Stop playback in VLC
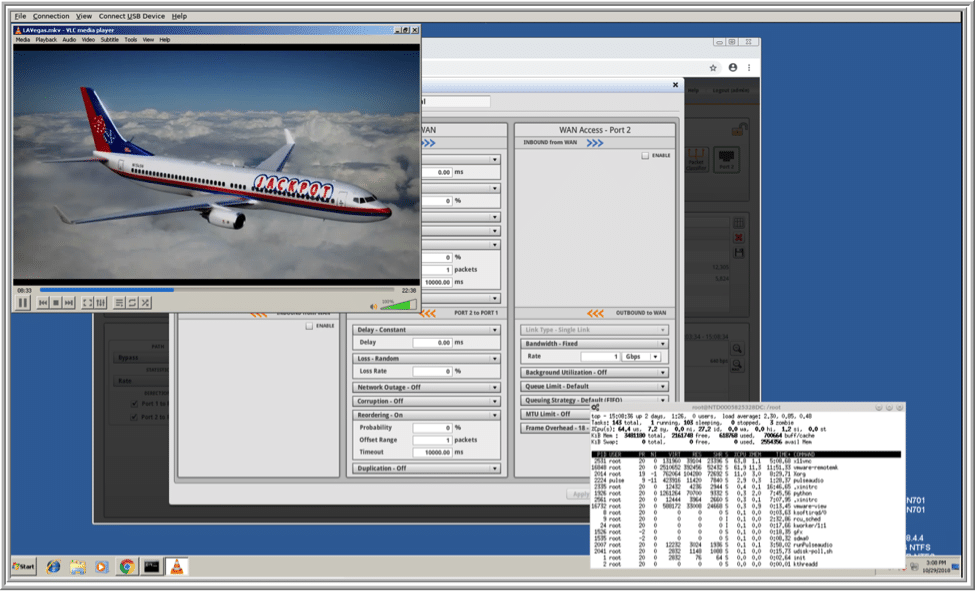 [x=56, y=303]
